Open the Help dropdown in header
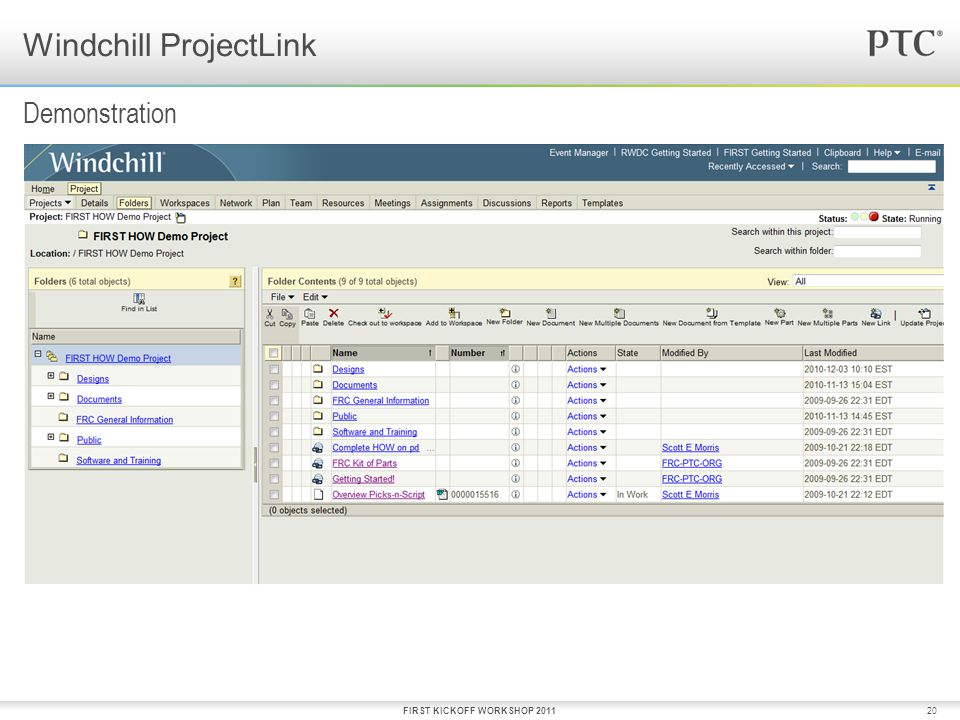The width and height of the screenshot is (960, 720). [886, 152]
